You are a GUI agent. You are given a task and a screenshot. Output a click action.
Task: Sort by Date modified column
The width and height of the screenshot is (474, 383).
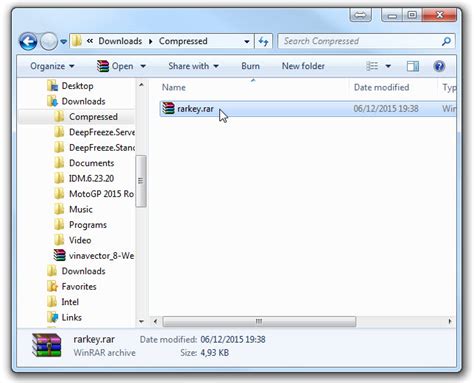point(381,87)
